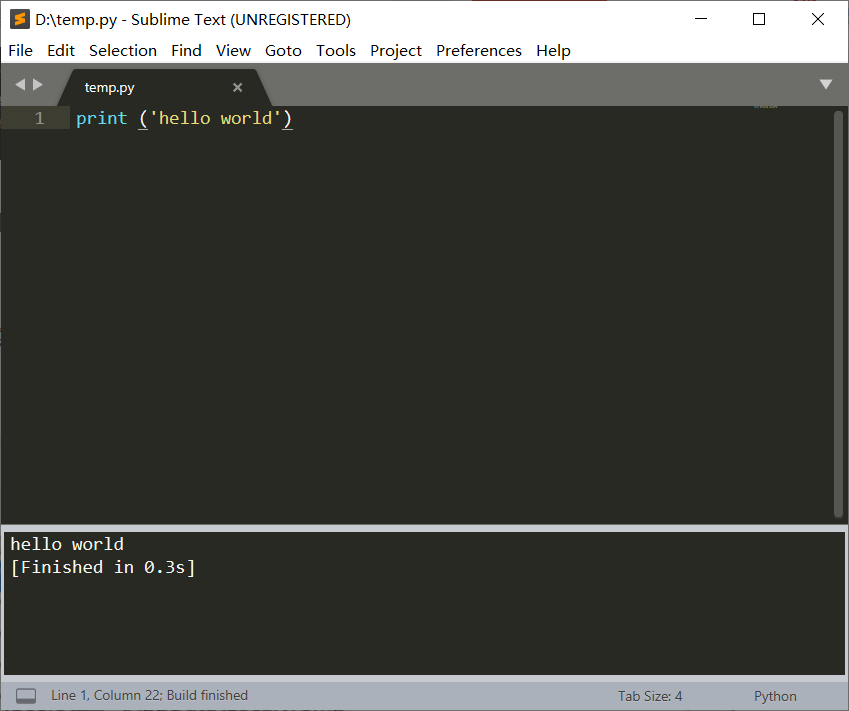Click line number 1 in the gutter
This screenshot has height=711, width=849.
click(40, 118)
